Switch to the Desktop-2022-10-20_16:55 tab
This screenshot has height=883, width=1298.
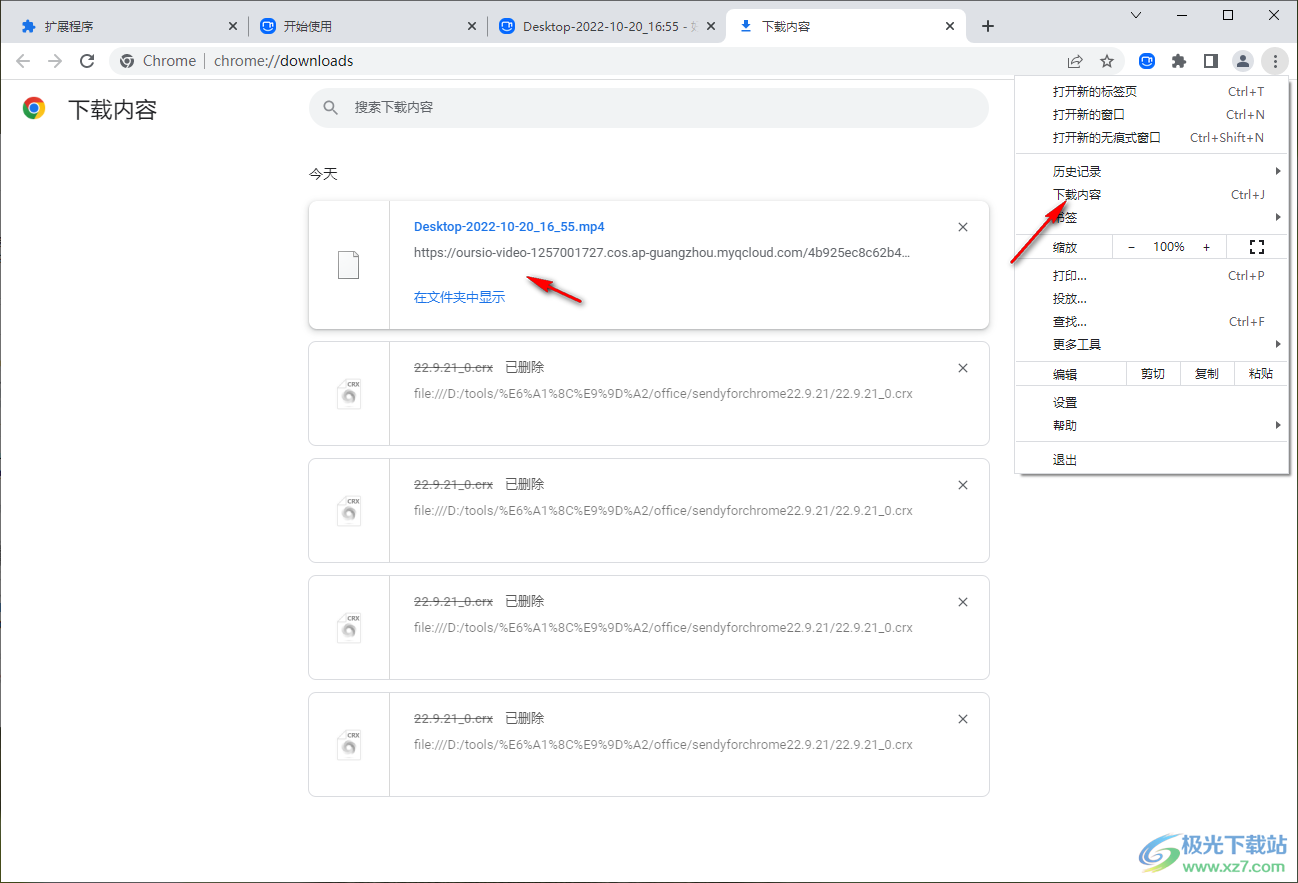(x=607, y=26)
